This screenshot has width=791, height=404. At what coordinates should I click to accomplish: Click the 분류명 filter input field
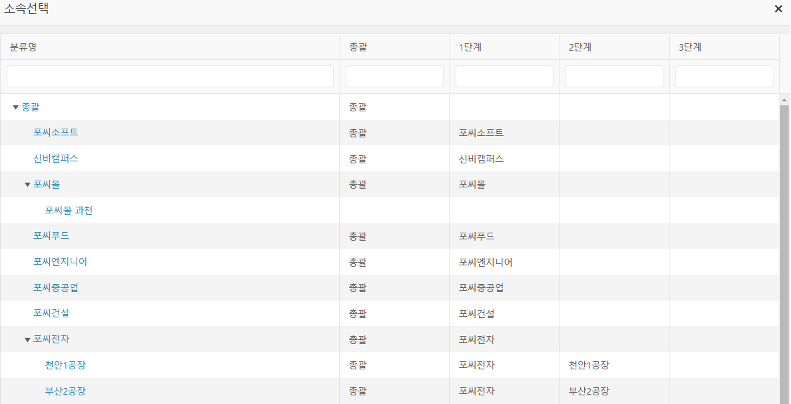point(170,76)
